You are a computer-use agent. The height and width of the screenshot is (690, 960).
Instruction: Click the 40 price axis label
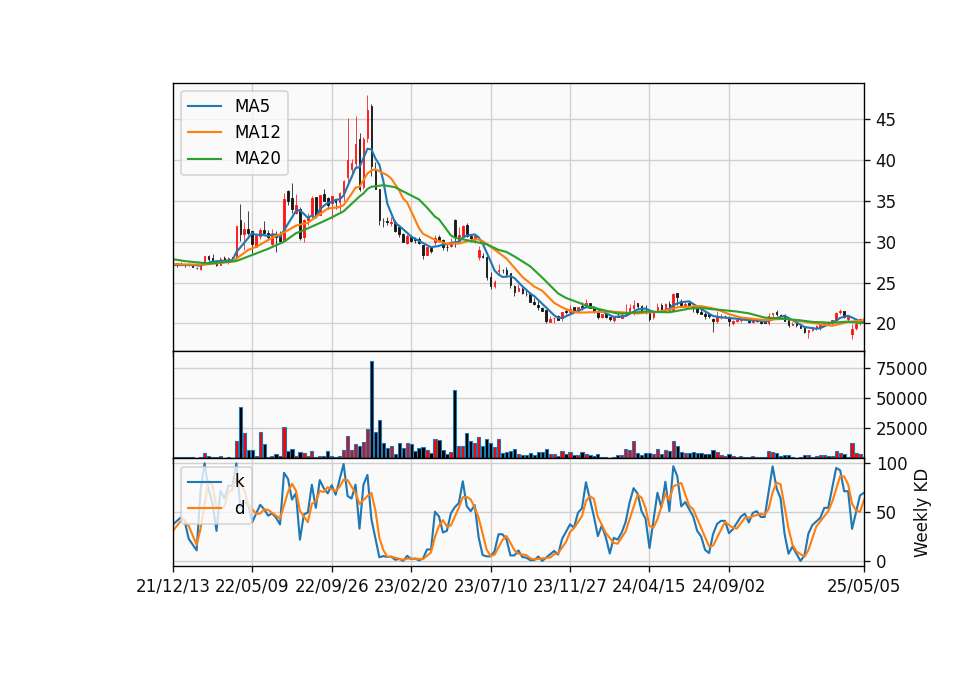tap(885, 161)
